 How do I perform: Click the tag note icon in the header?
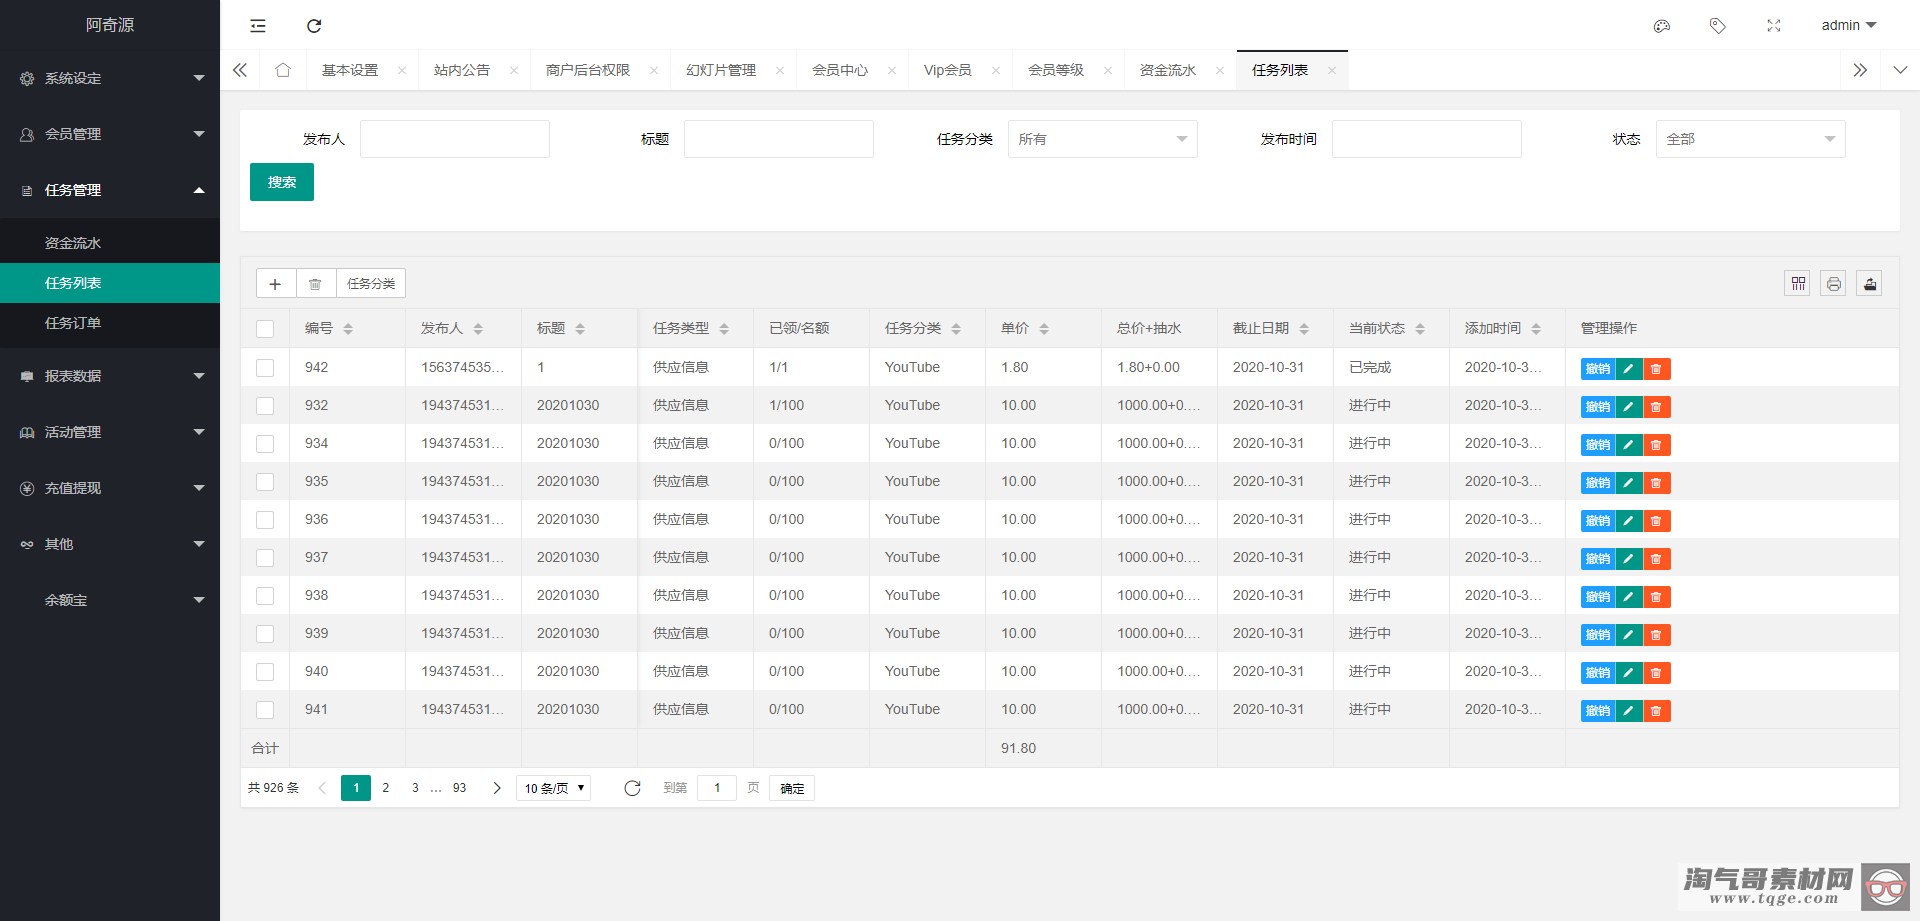point(1718,26)
